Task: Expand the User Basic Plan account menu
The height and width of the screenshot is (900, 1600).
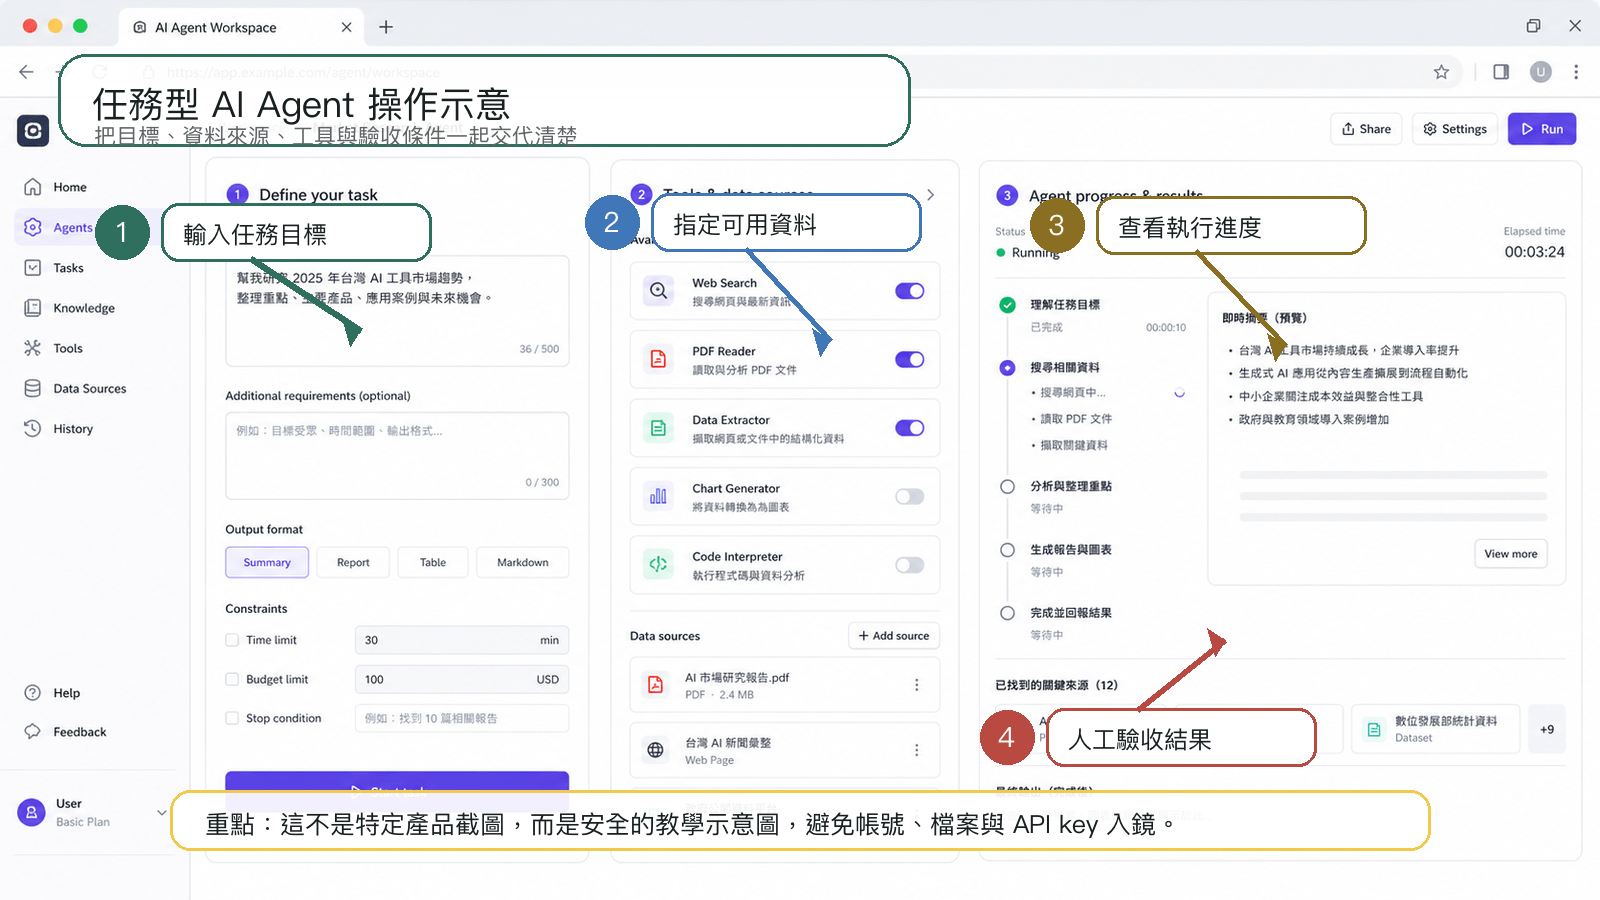Action: coord(161,812)
